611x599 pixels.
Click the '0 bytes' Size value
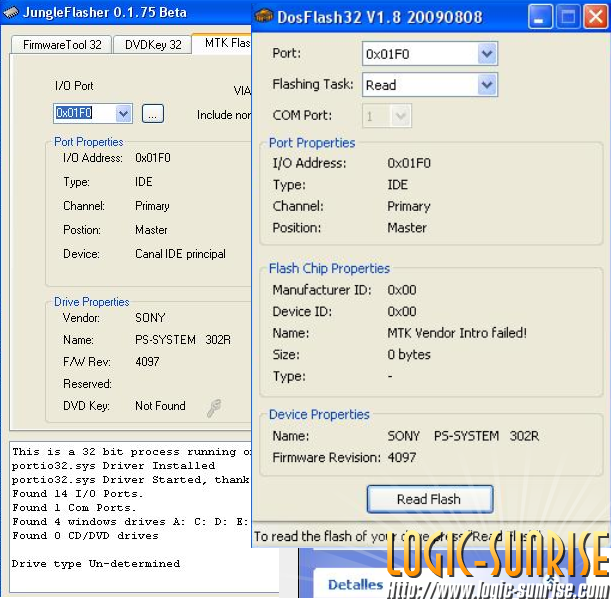click(x=409, y=355)
